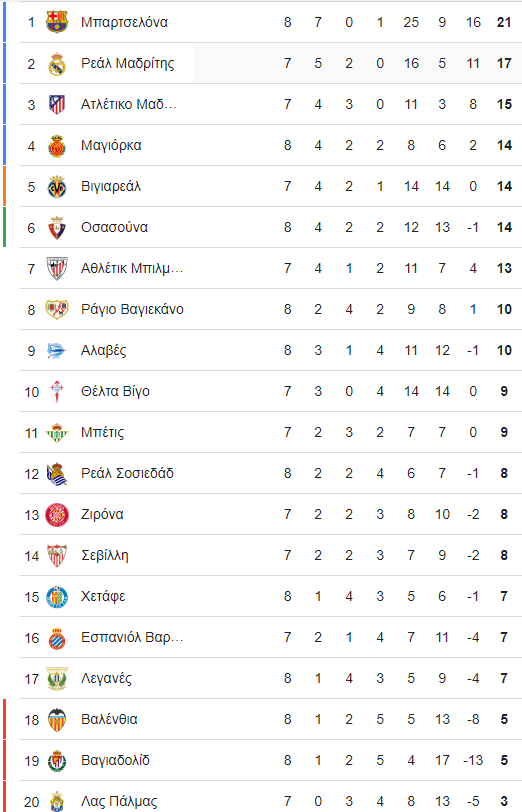
Task: Select the Real Sociedad crest icon
Action: tap(57, 473)
